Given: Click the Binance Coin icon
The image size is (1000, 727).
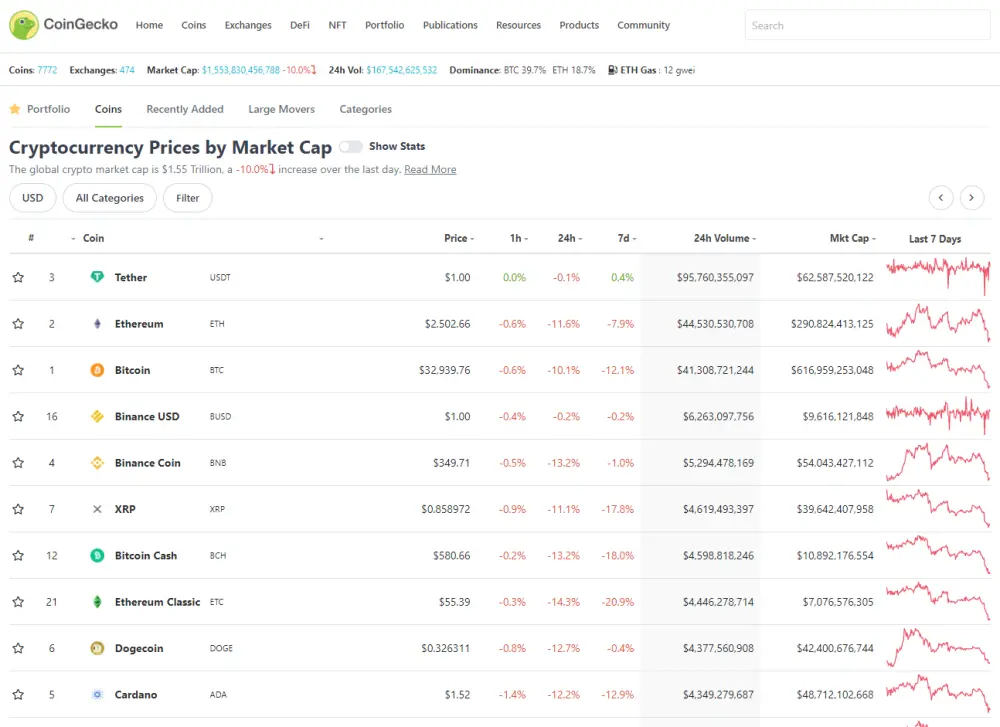Looking at the screenshot, I should [97, 463].
